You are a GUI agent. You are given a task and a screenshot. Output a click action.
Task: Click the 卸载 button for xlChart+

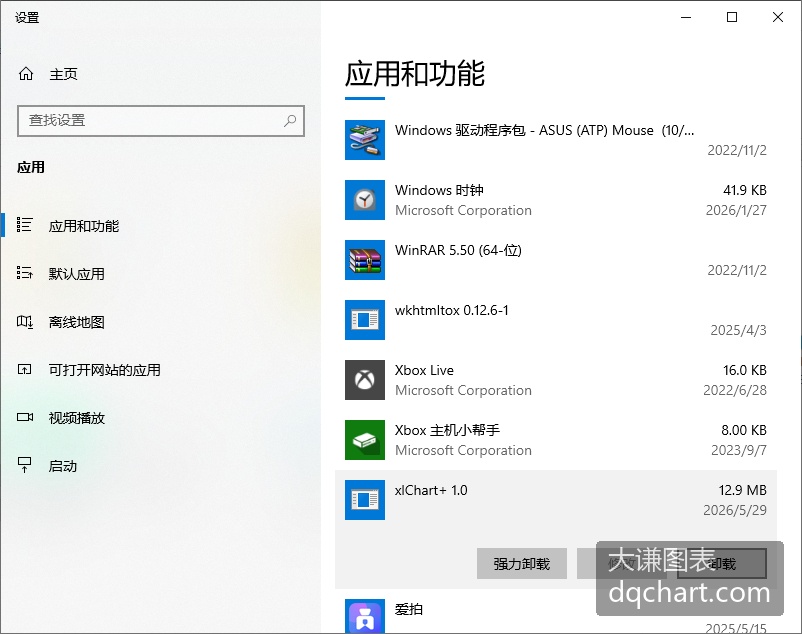click(x=722, y=564)
